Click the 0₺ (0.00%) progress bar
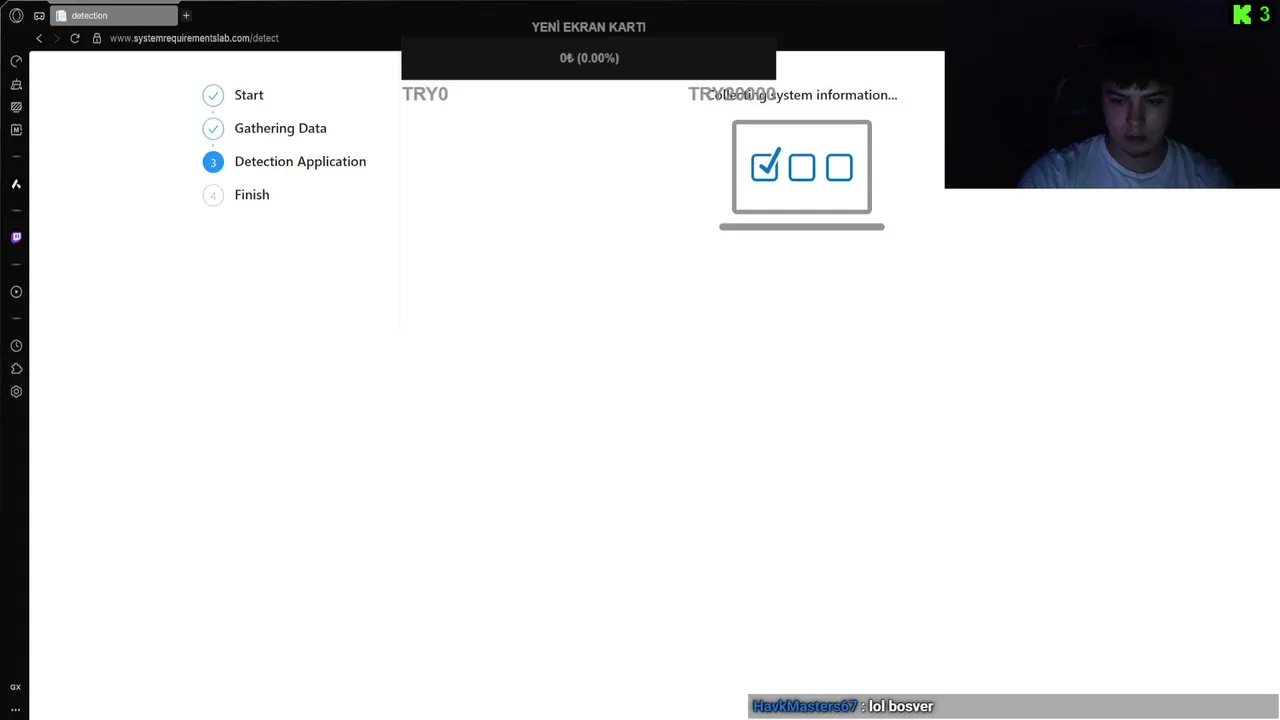The height and width of the screenshot is (720, 1280). click(x=588, y=58)
